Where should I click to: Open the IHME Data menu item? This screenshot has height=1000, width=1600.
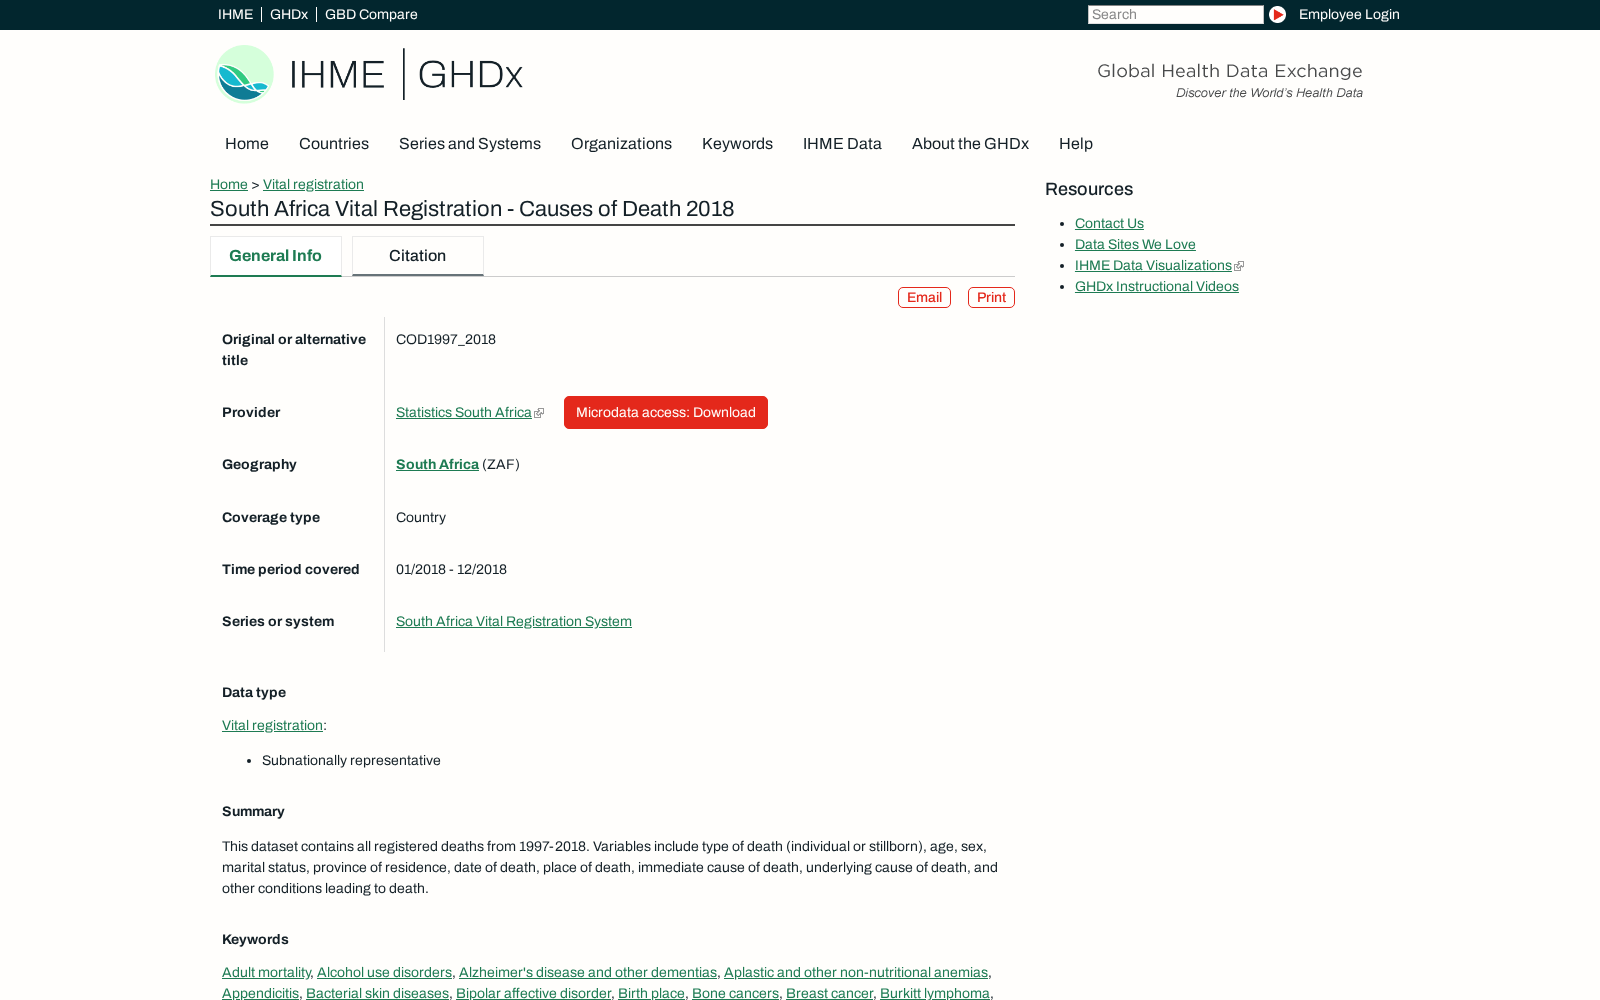842,144
